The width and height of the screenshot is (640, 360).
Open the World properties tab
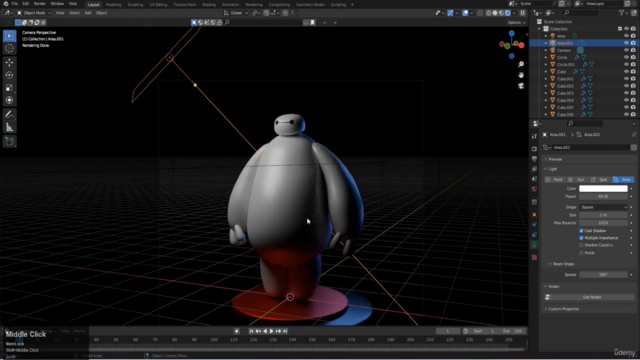tap(534, 189)
